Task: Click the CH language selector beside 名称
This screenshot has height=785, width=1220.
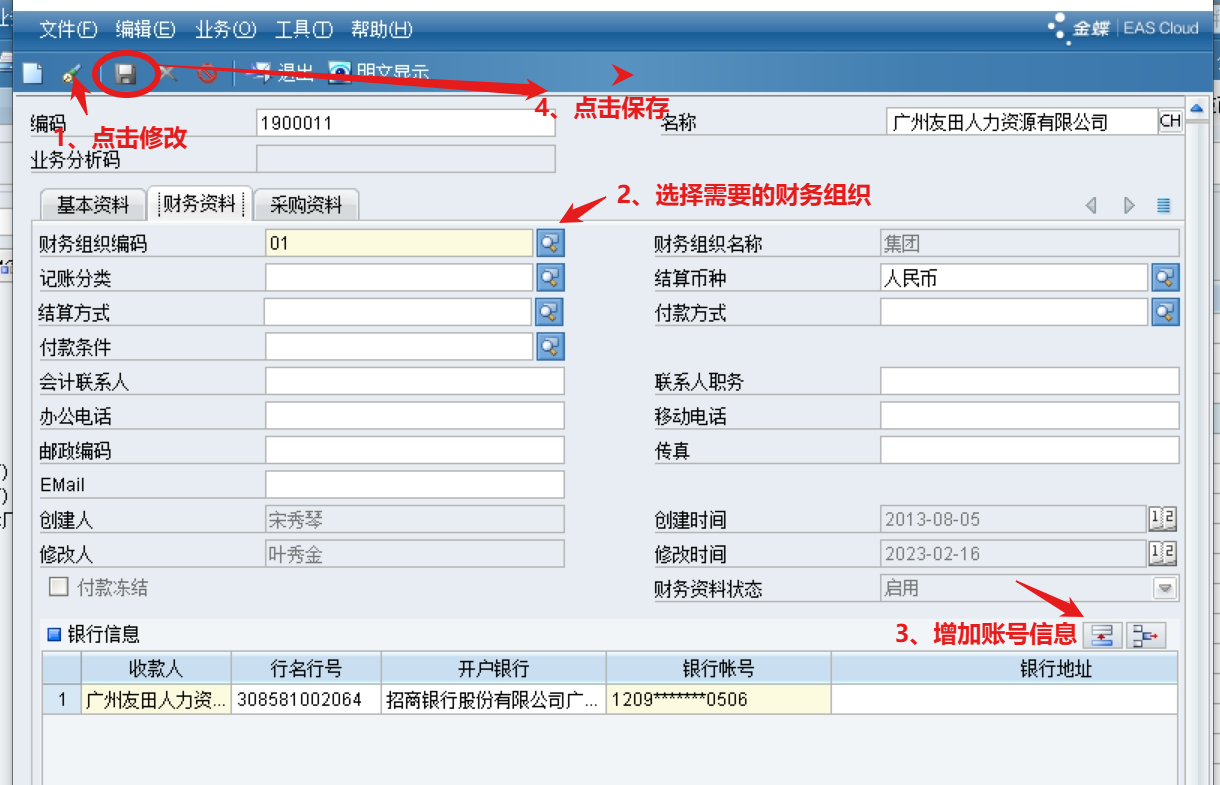Action: pyautogui.click(x=1170, y=122)
